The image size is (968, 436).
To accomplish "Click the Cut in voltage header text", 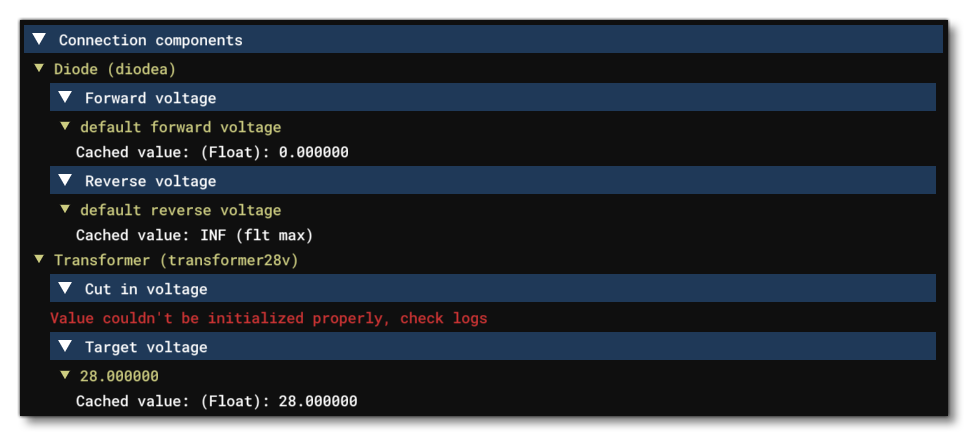I will click(146, 289).
